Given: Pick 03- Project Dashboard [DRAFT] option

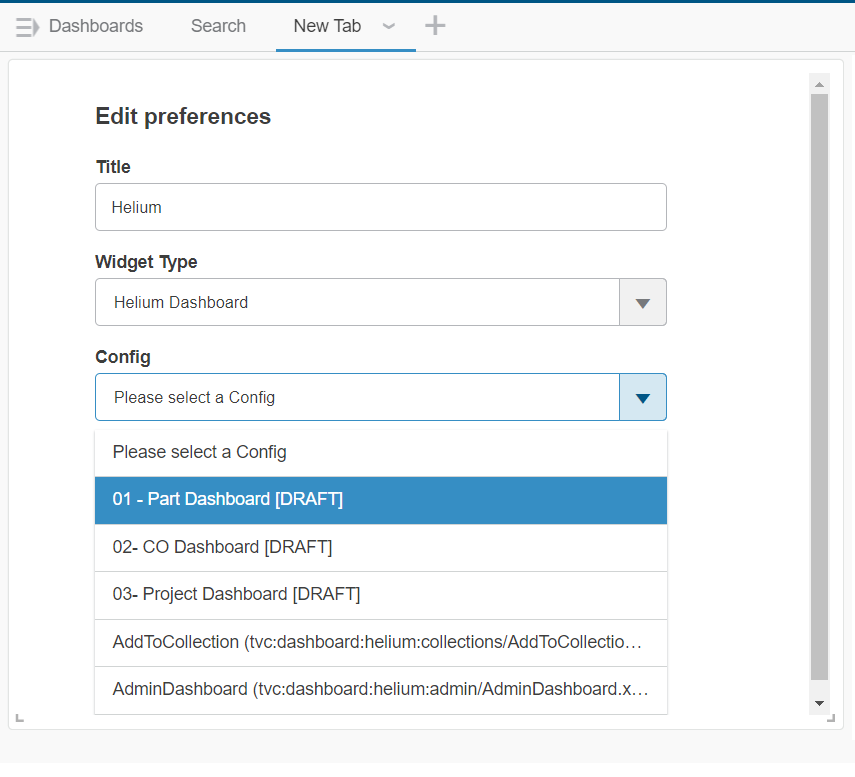Looking at the screenshot, I should 380,594.
